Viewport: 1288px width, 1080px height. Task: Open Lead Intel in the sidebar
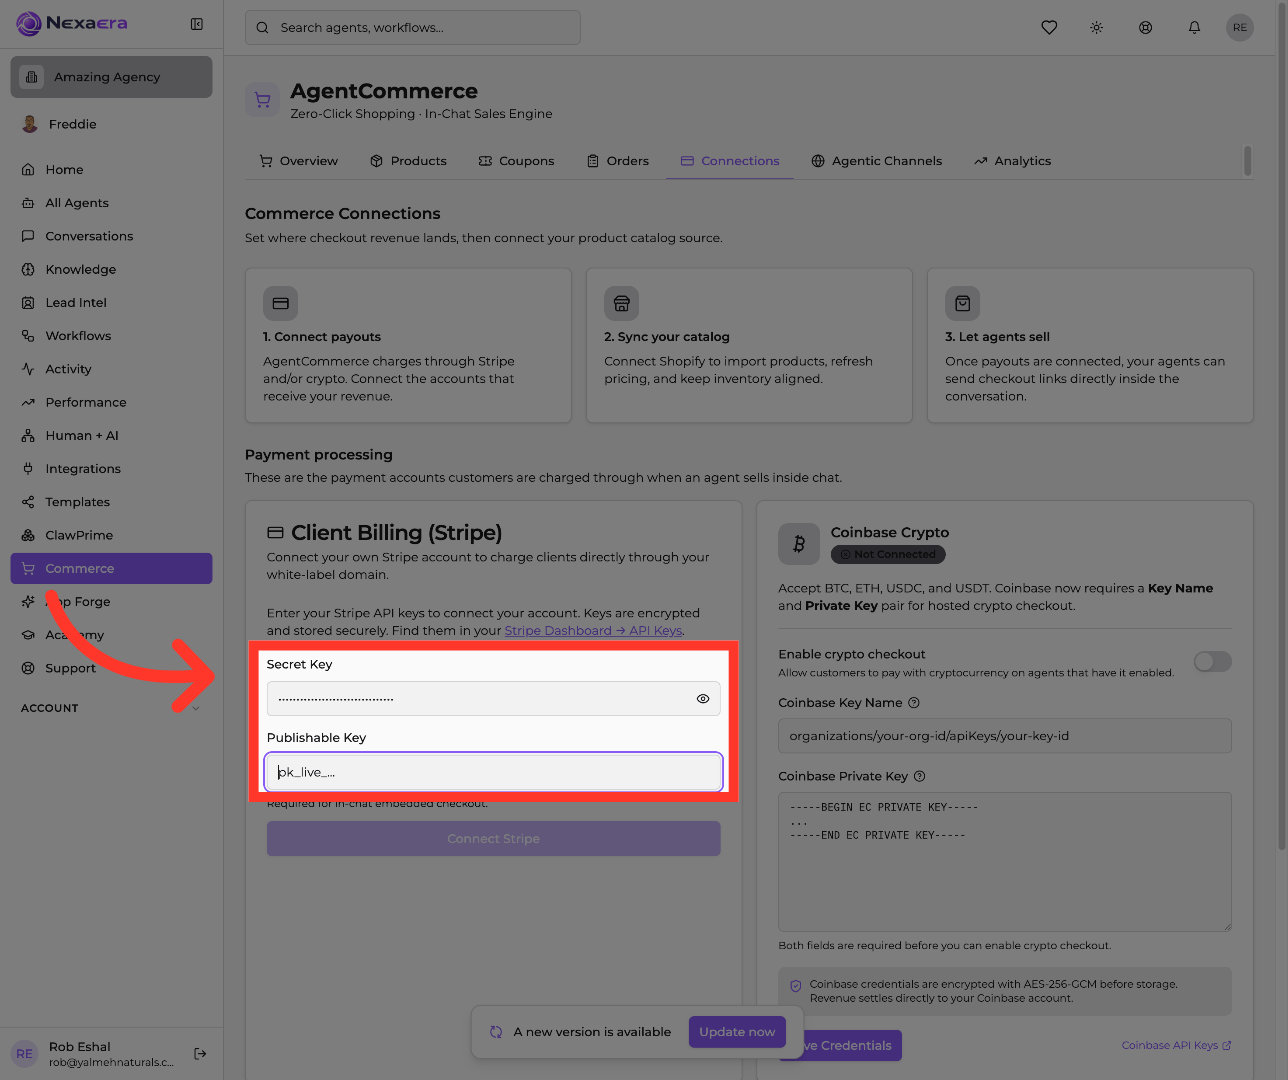[111, 303]
